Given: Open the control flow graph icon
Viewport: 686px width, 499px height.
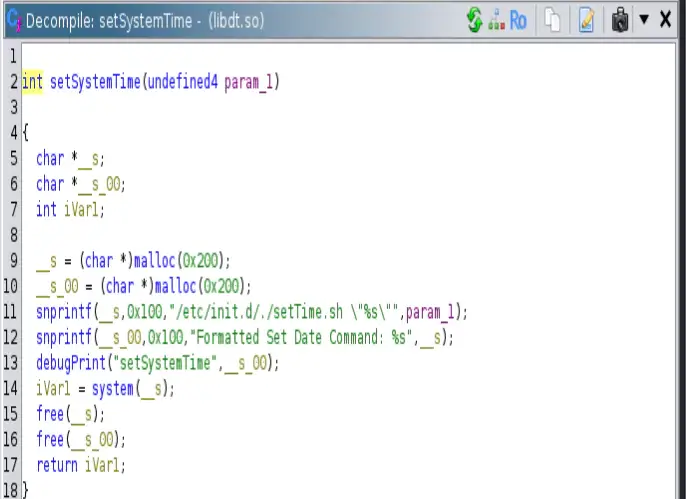Looking at the screenshot, I should point(496,20).
